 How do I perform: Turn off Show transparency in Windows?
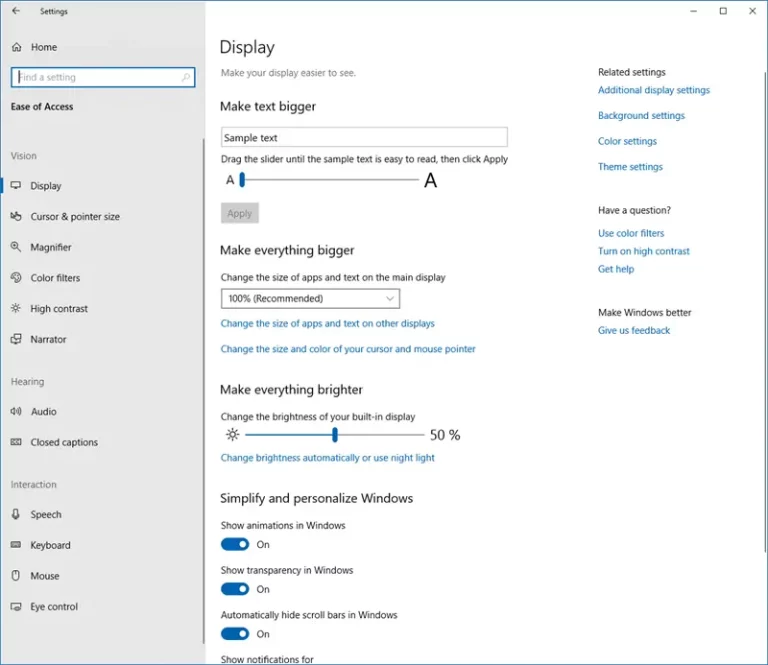(x=235, y=589)
